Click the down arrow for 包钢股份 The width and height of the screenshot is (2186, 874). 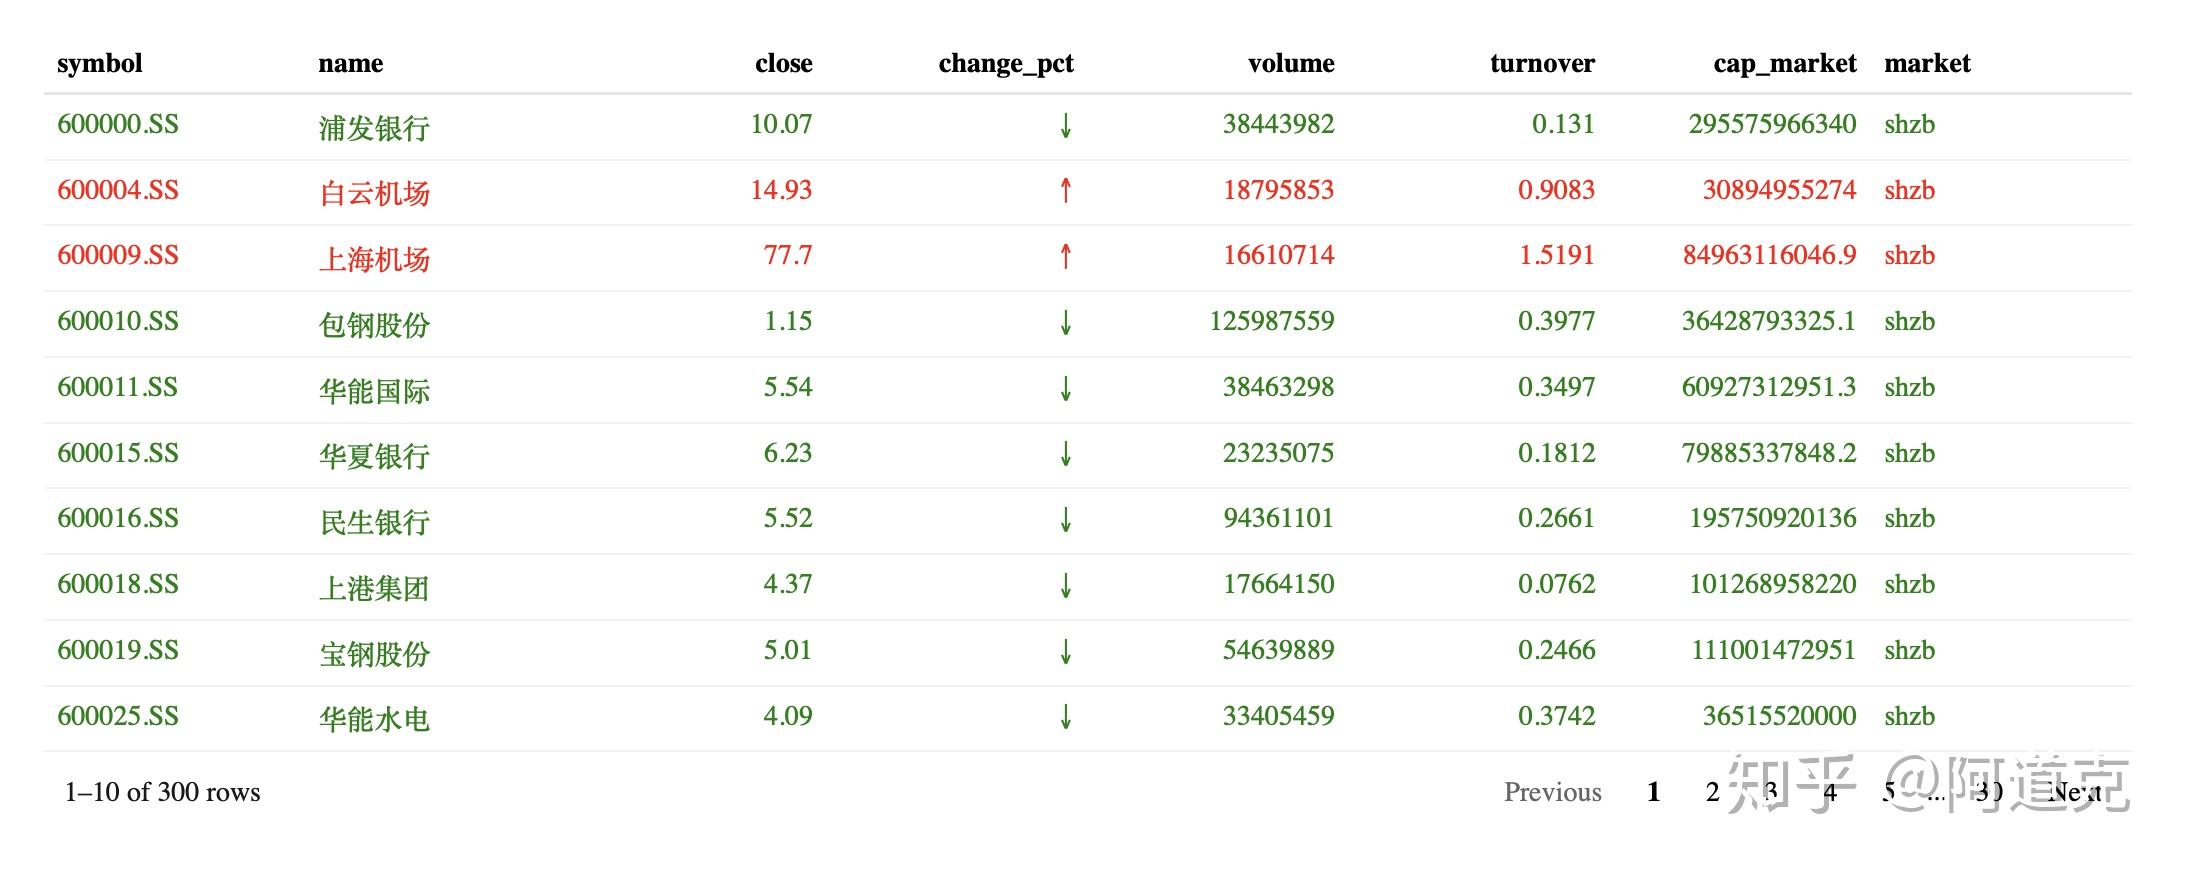[1065, 322]
